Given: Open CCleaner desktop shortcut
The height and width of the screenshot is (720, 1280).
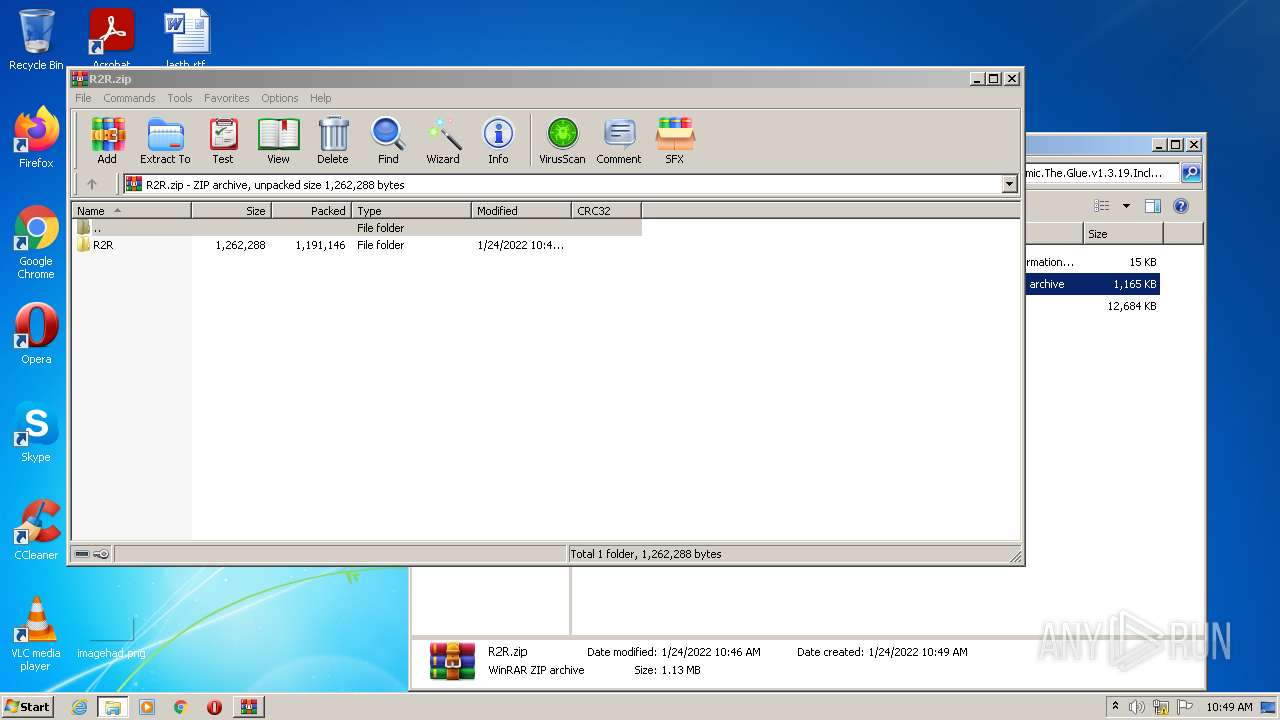Looking at the screenshot, I should click(x=36, y=530).
